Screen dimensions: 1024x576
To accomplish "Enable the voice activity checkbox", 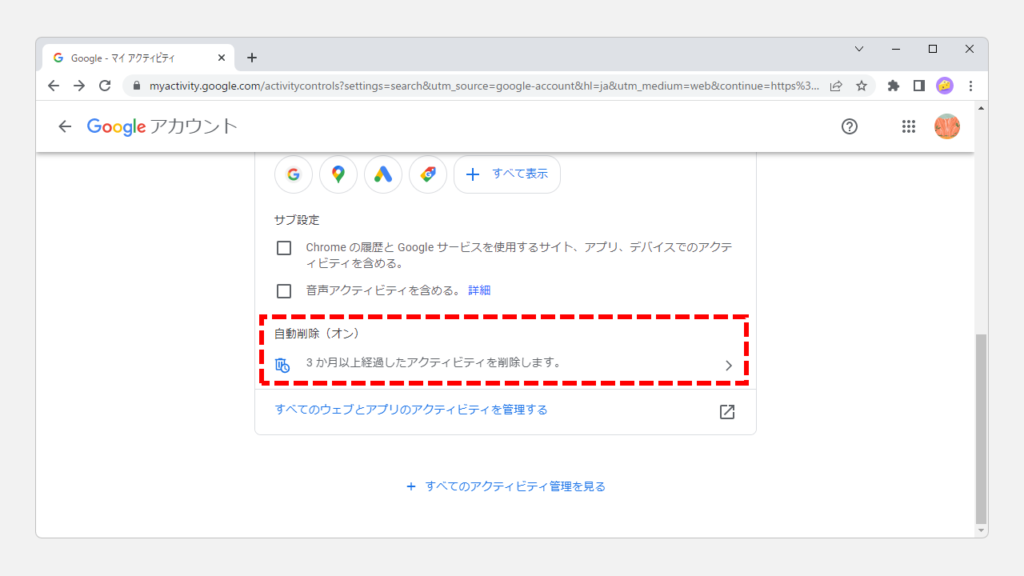I will coord(284,291).
